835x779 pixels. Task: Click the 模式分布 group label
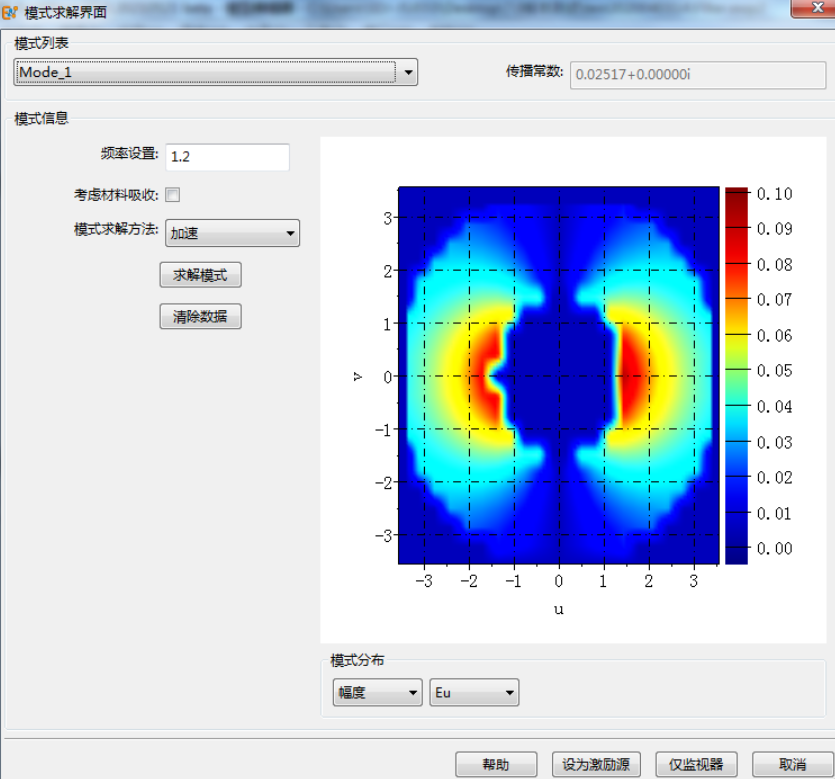tap(357, 660)
